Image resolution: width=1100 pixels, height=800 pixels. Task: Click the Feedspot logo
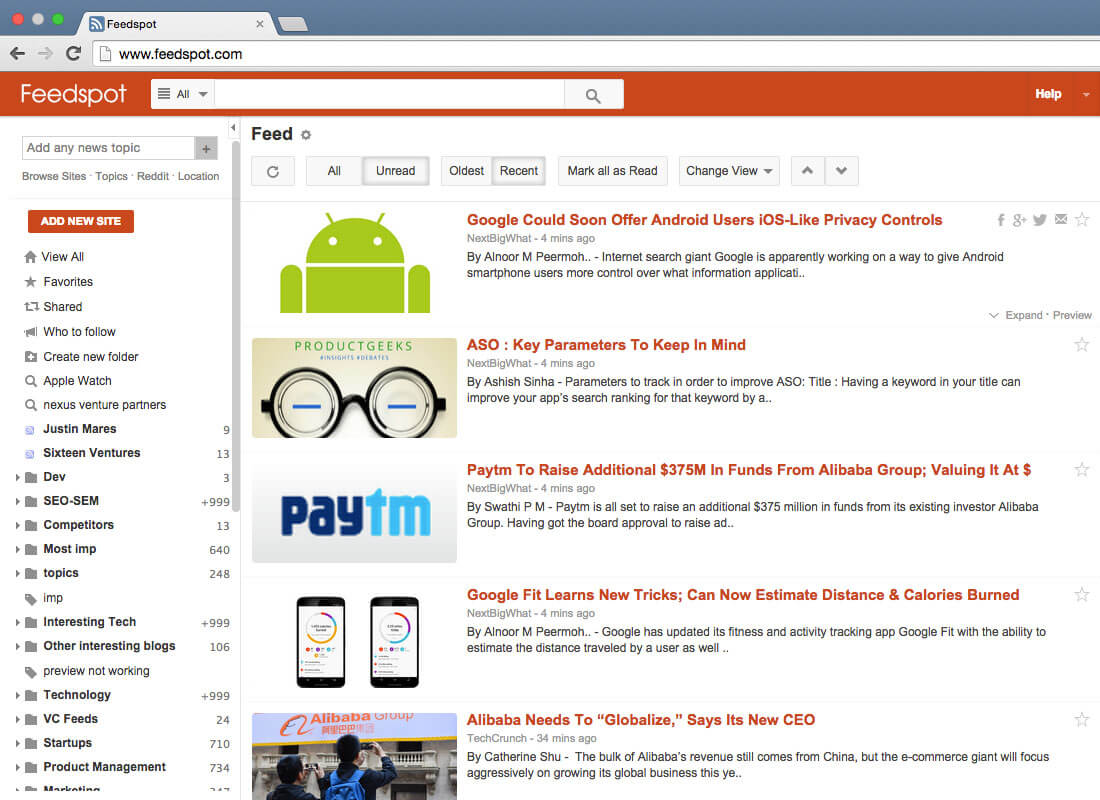tap(74, 94)
